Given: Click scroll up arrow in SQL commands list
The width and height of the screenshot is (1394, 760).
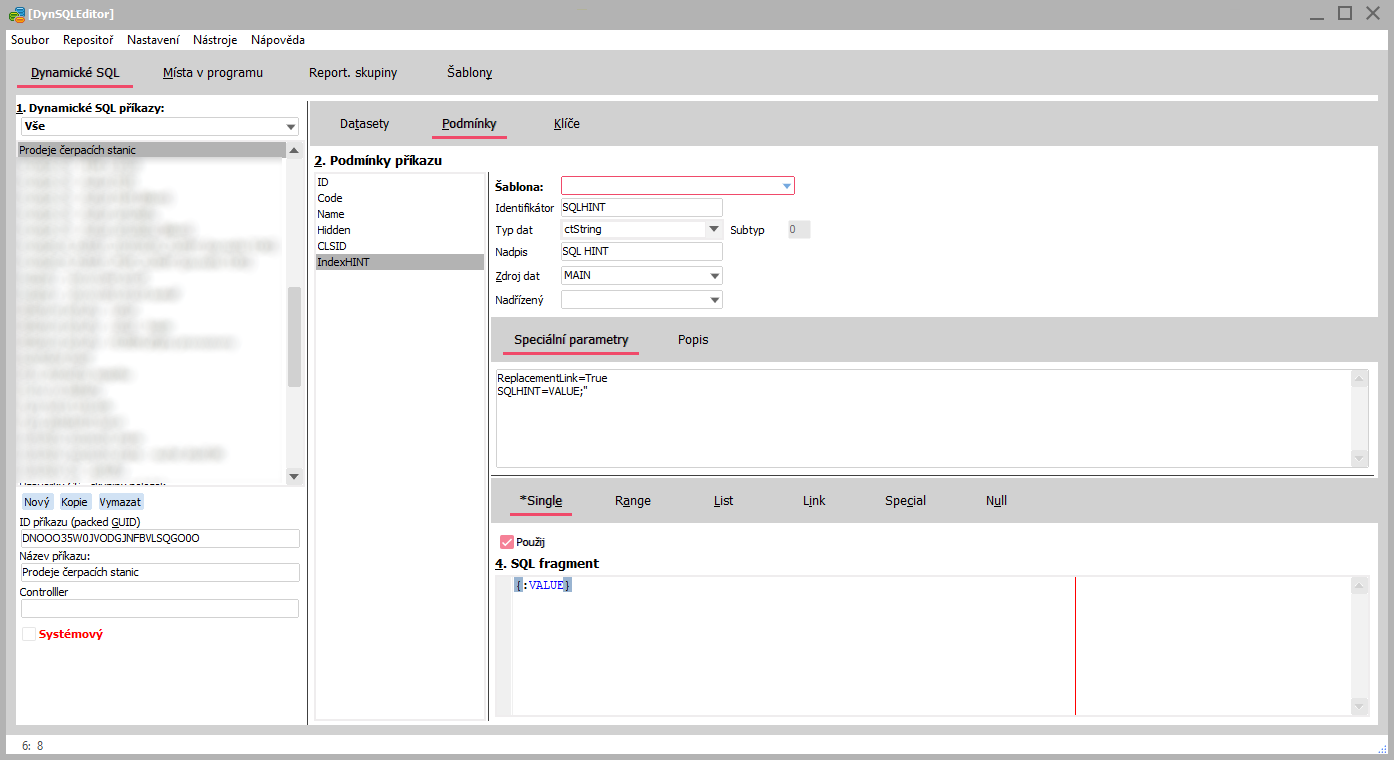Looking at the screenshot, I should point(294,150).
